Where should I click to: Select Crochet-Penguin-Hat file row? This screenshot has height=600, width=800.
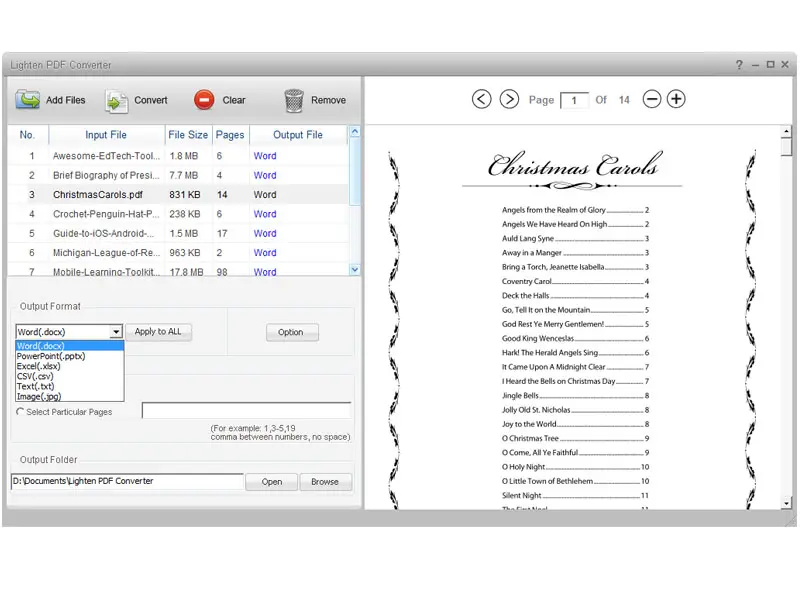click(178, 214)
